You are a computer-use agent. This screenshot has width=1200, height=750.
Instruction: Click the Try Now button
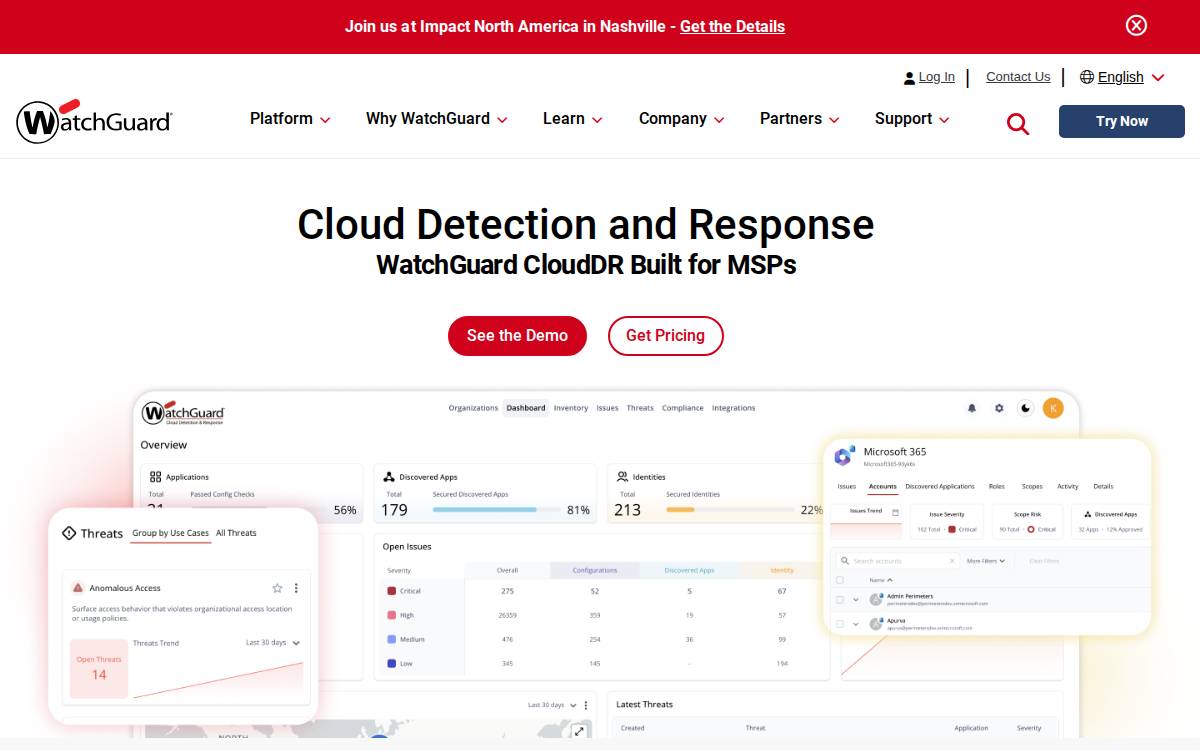click(x=1122, y=121)
